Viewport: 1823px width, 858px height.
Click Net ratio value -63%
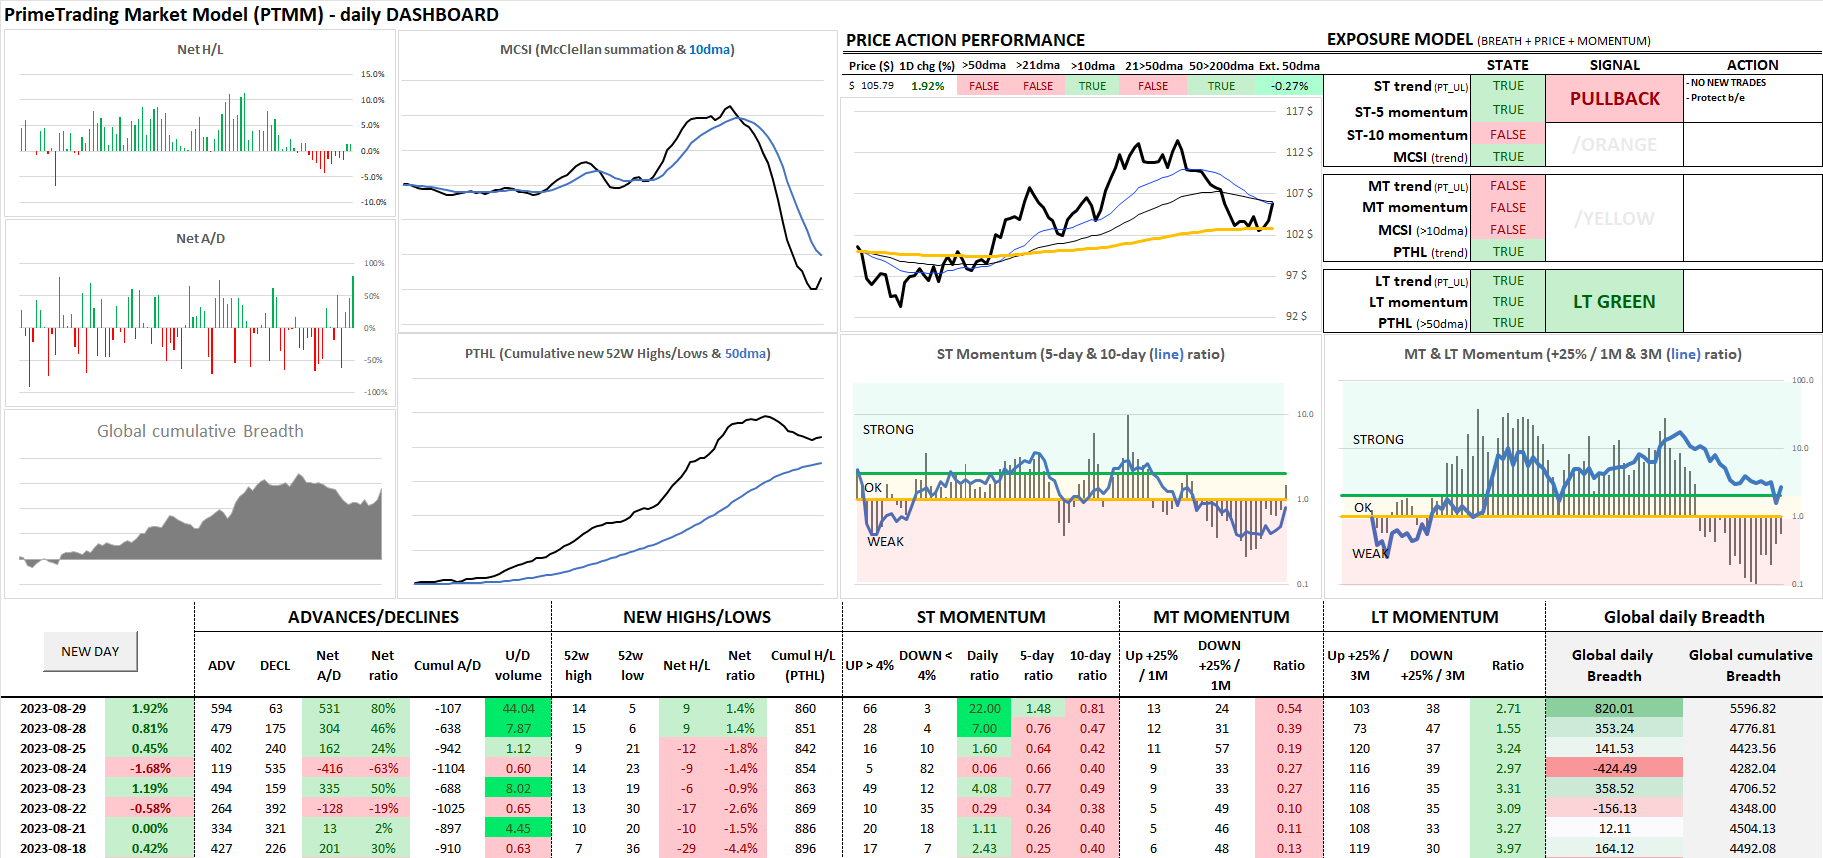384,768
